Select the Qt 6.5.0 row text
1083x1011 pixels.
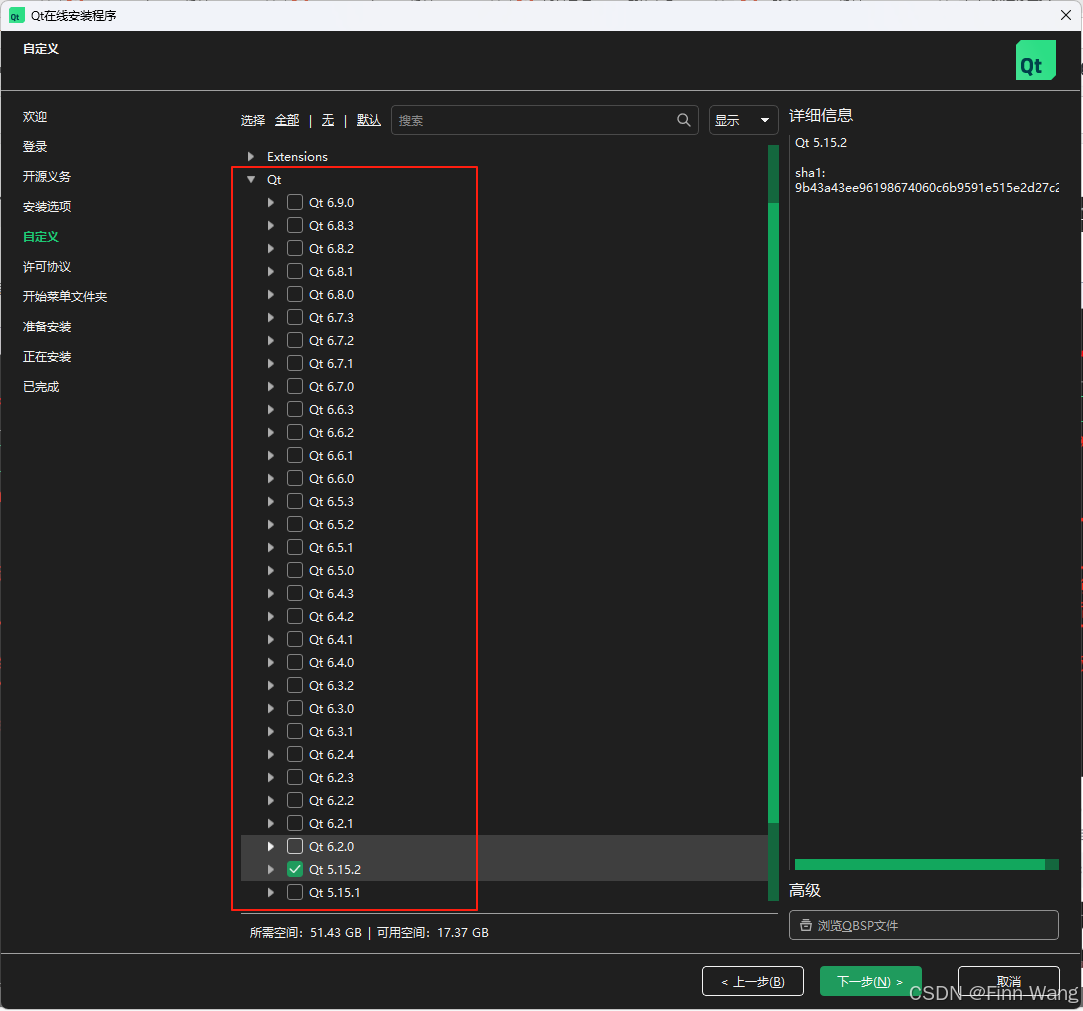(332, 570)
